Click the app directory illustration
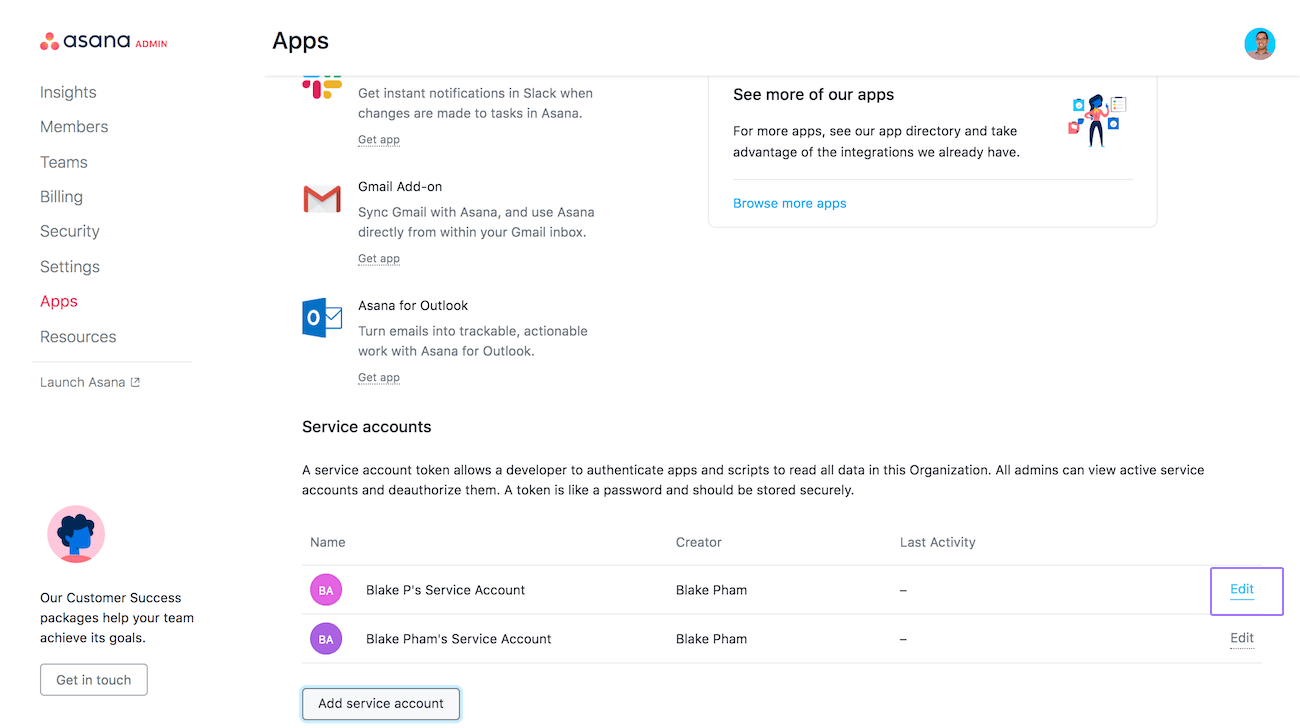 pyautogui.click(x=1097, y=120)
